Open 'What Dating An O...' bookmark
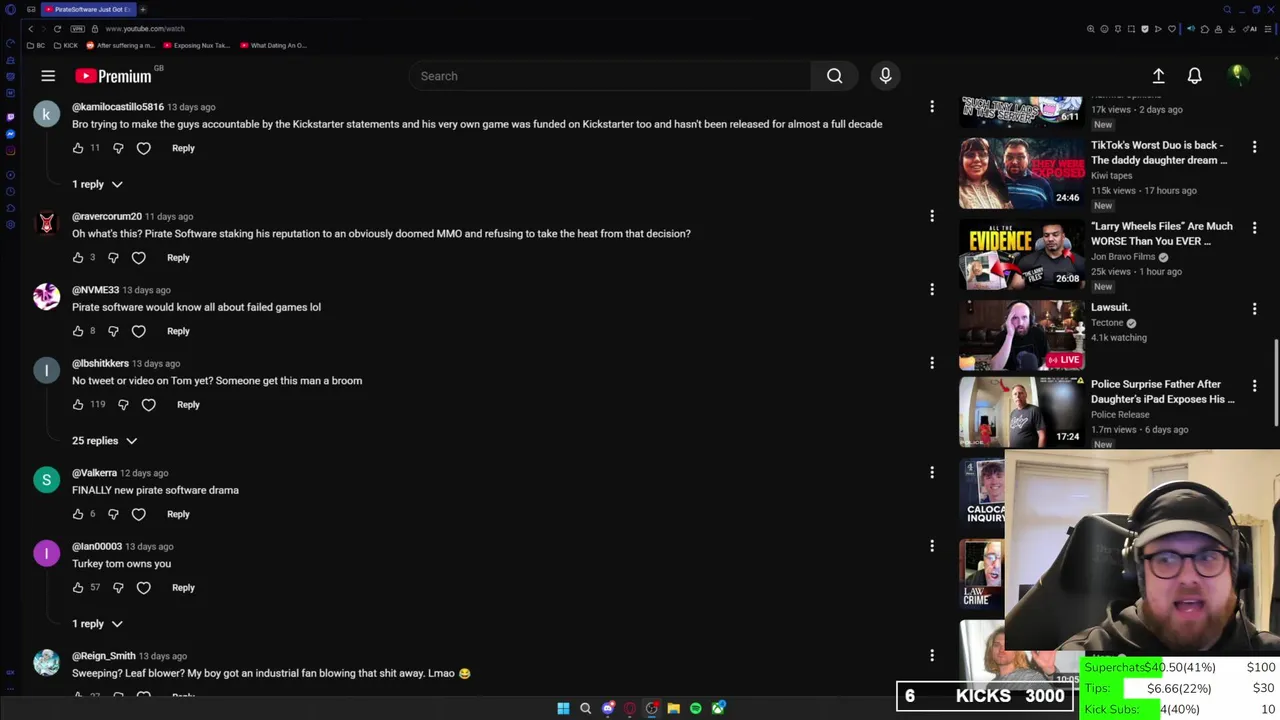 click(x=273, y=45)
